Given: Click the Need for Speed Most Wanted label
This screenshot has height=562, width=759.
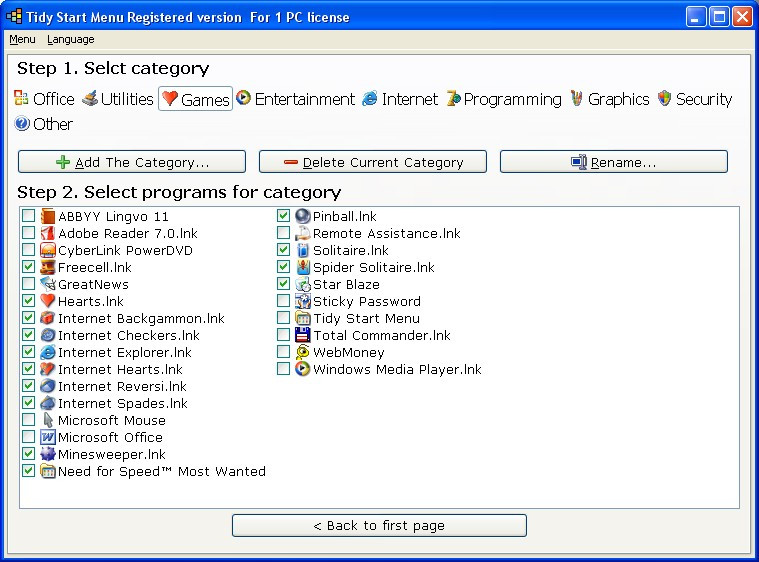Looking at the screenshot, I should (x=162, y=471).
